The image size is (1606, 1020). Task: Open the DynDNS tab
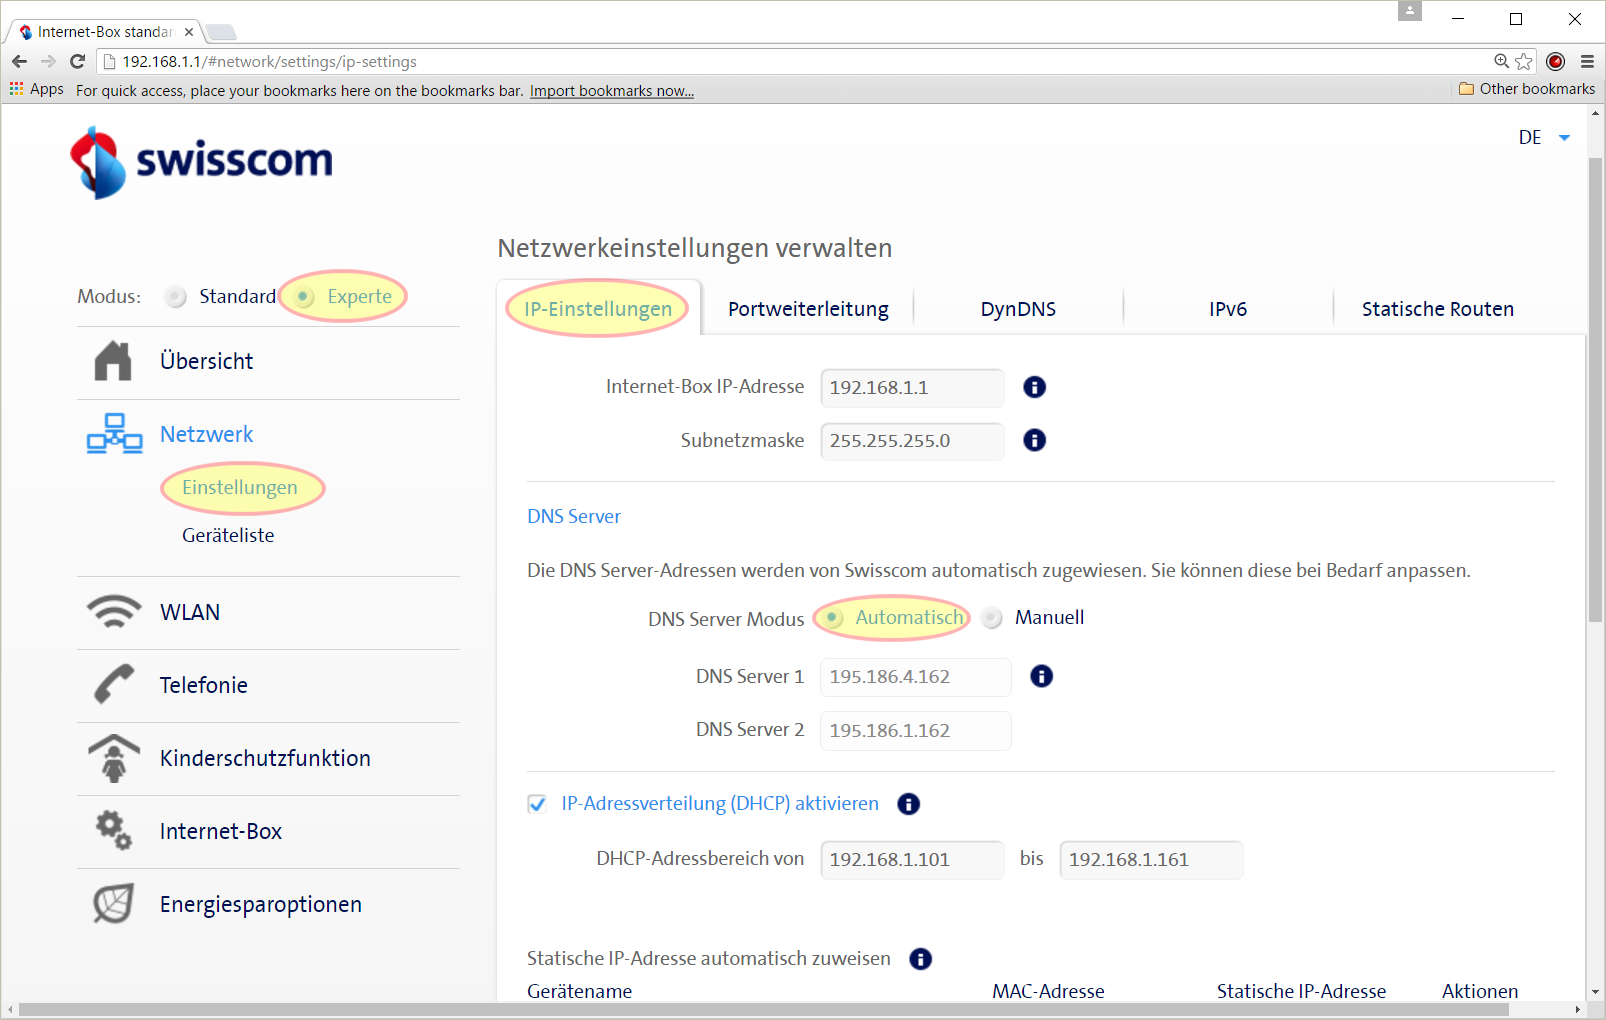point(1018,309)
